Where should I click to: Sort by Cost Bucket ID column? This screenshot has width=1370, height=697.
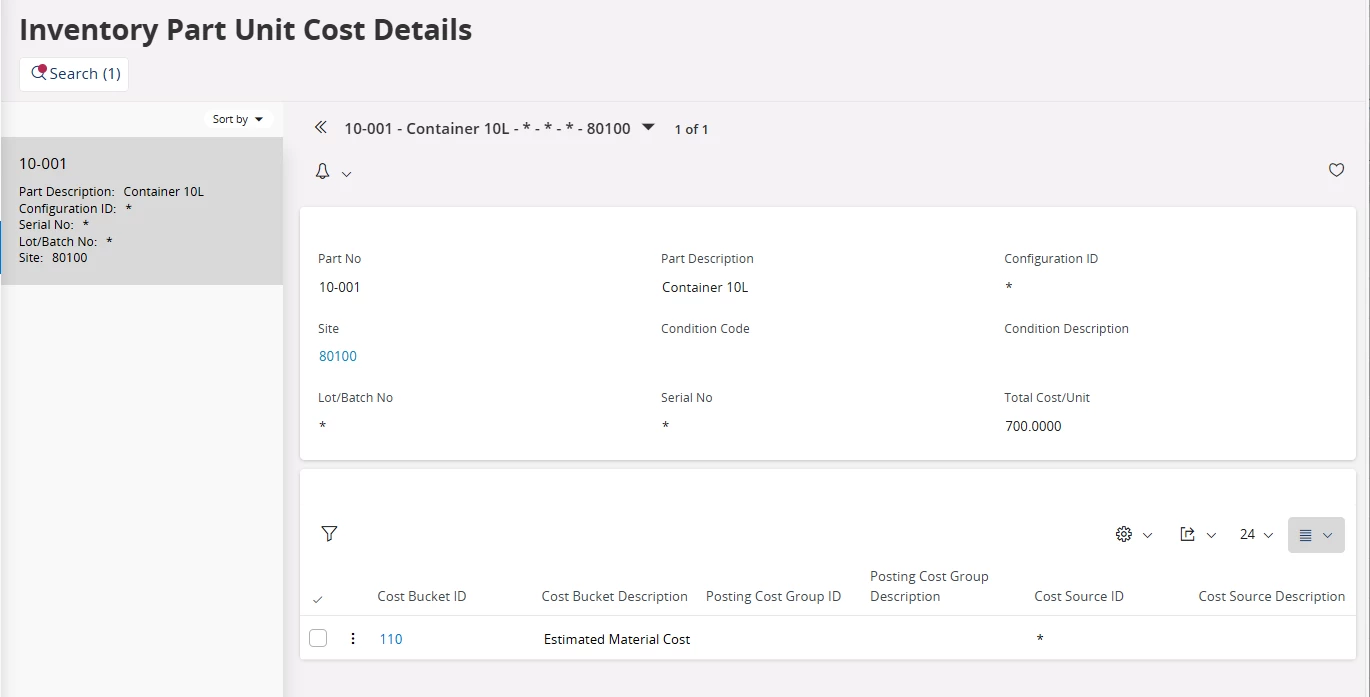(422, 596)
